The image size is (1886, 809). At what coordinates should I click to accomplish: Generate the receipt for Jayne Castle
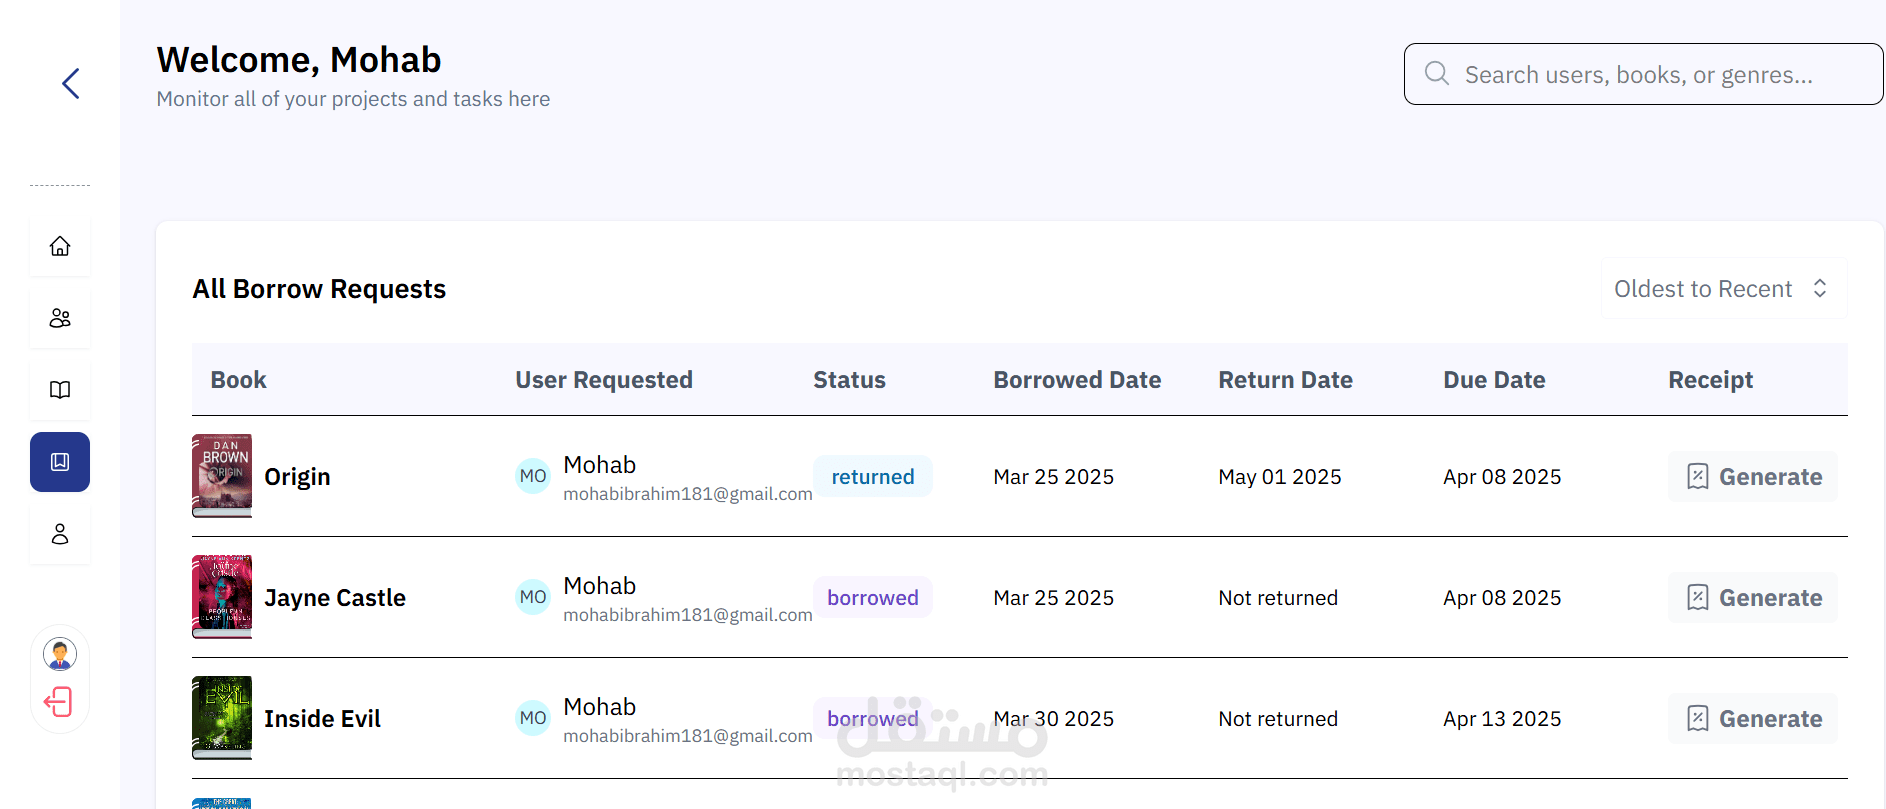pos(1753,598)
